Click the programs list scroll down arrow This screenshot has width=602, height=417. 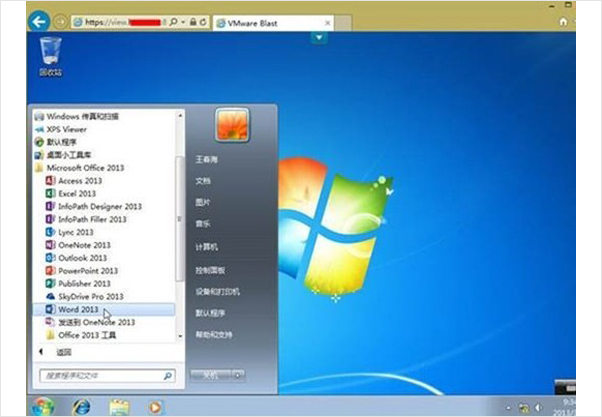[180, 336]
